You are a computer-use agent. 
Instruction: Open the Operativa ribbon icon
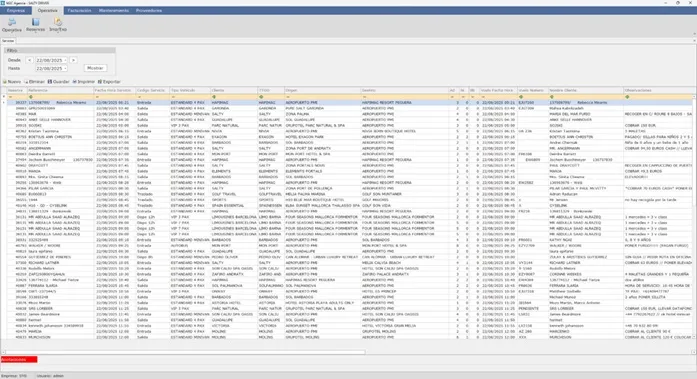[12, 24]
